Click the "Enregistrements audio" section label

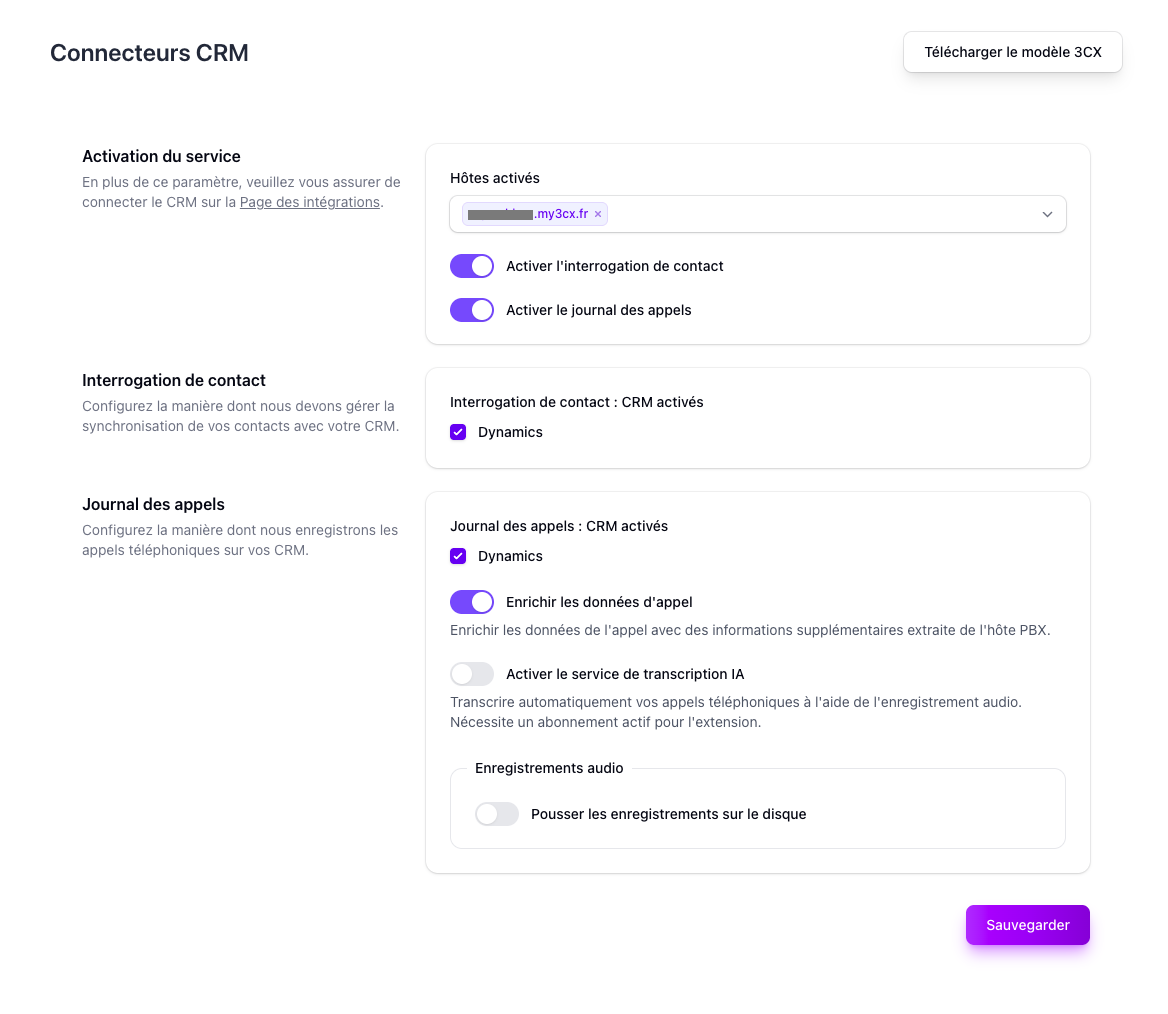[x=548, y=768]
